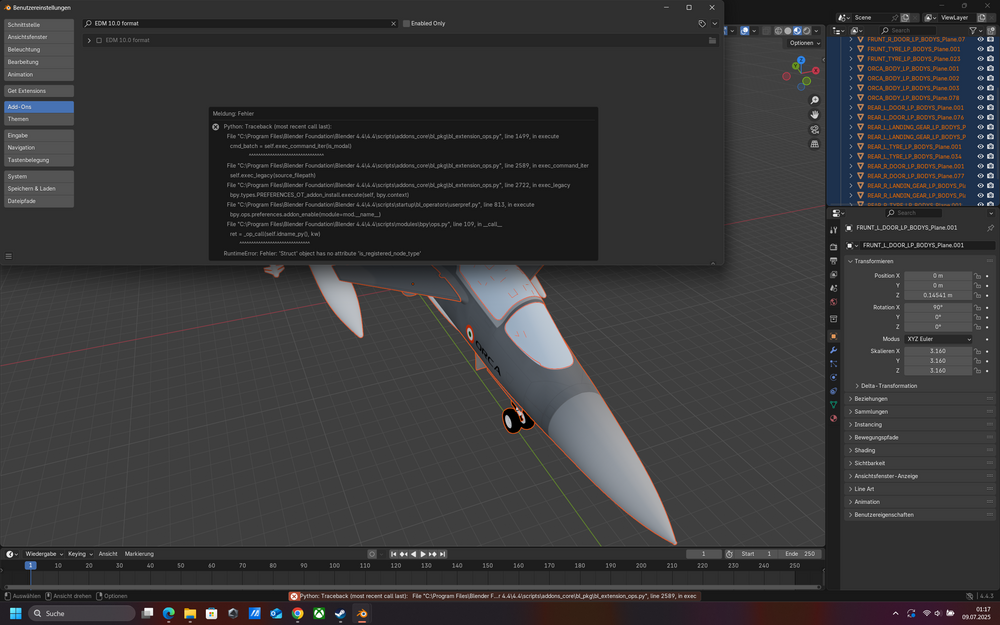Open the Modifiers wrench properties tab
The height and width of the screenshot is (625, 1000).
point(834,350)
